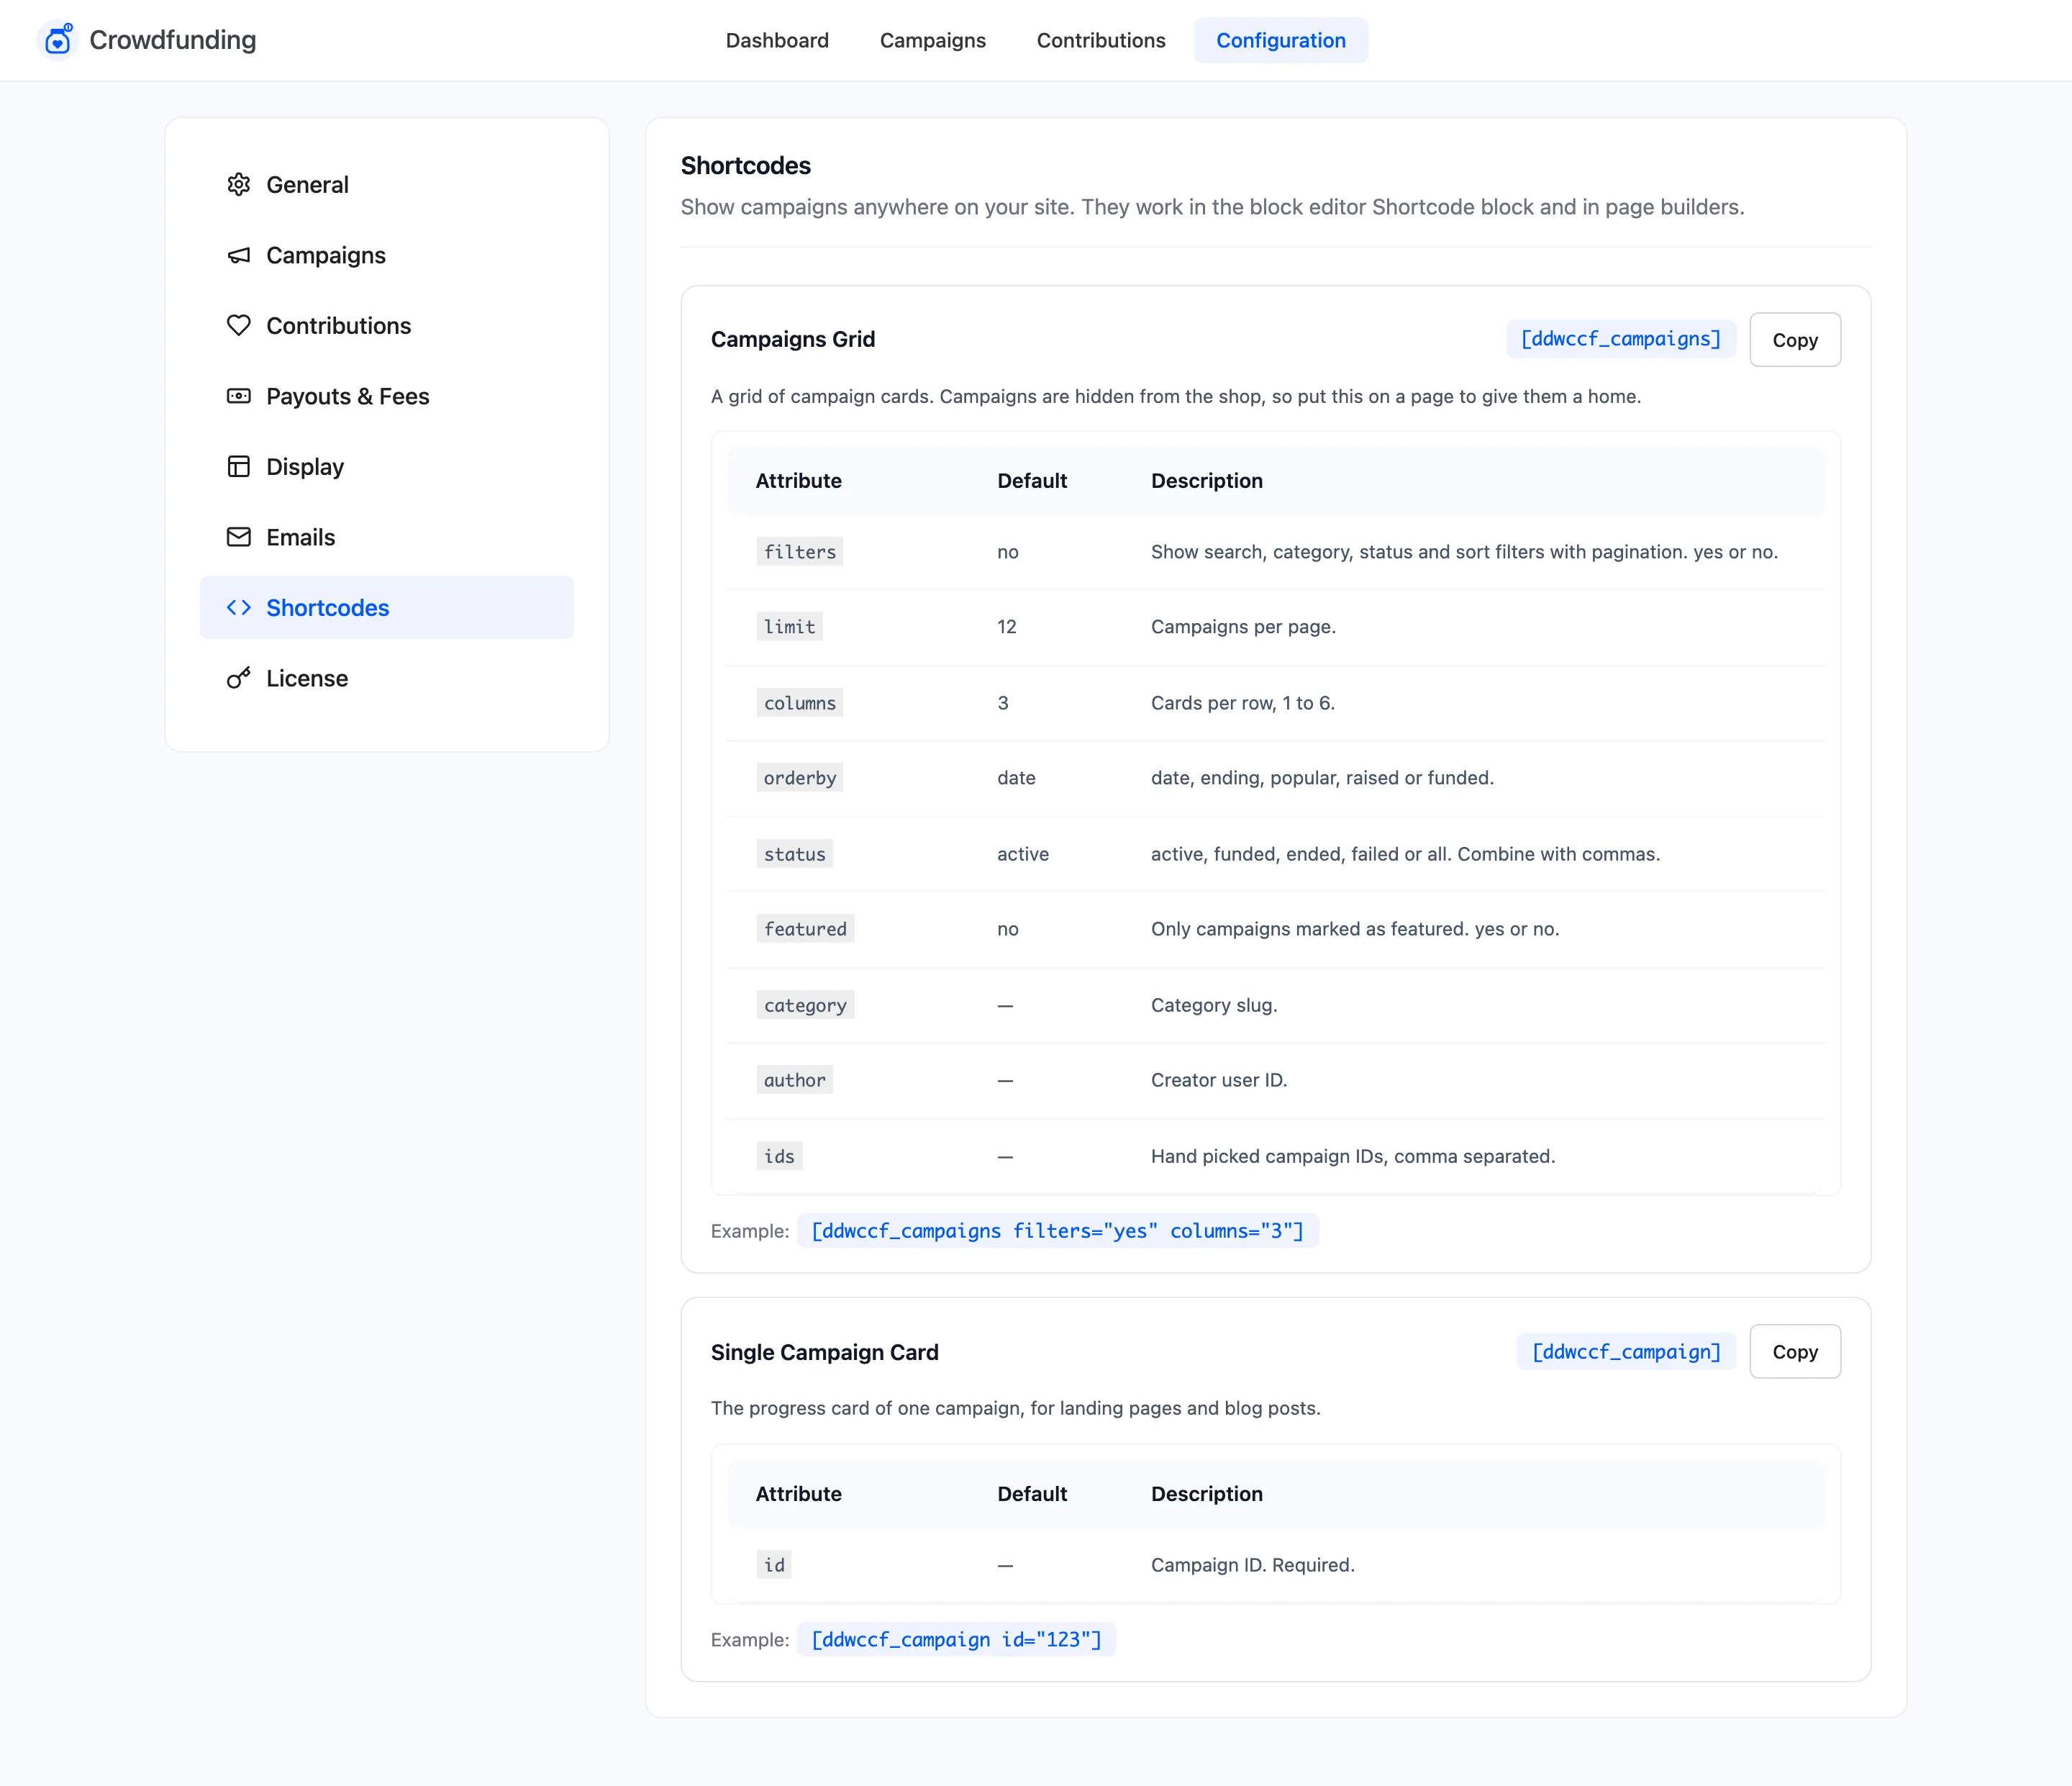
Task: Select the filters="yes" columns example code
Action: click(x=1057, y=1231)
